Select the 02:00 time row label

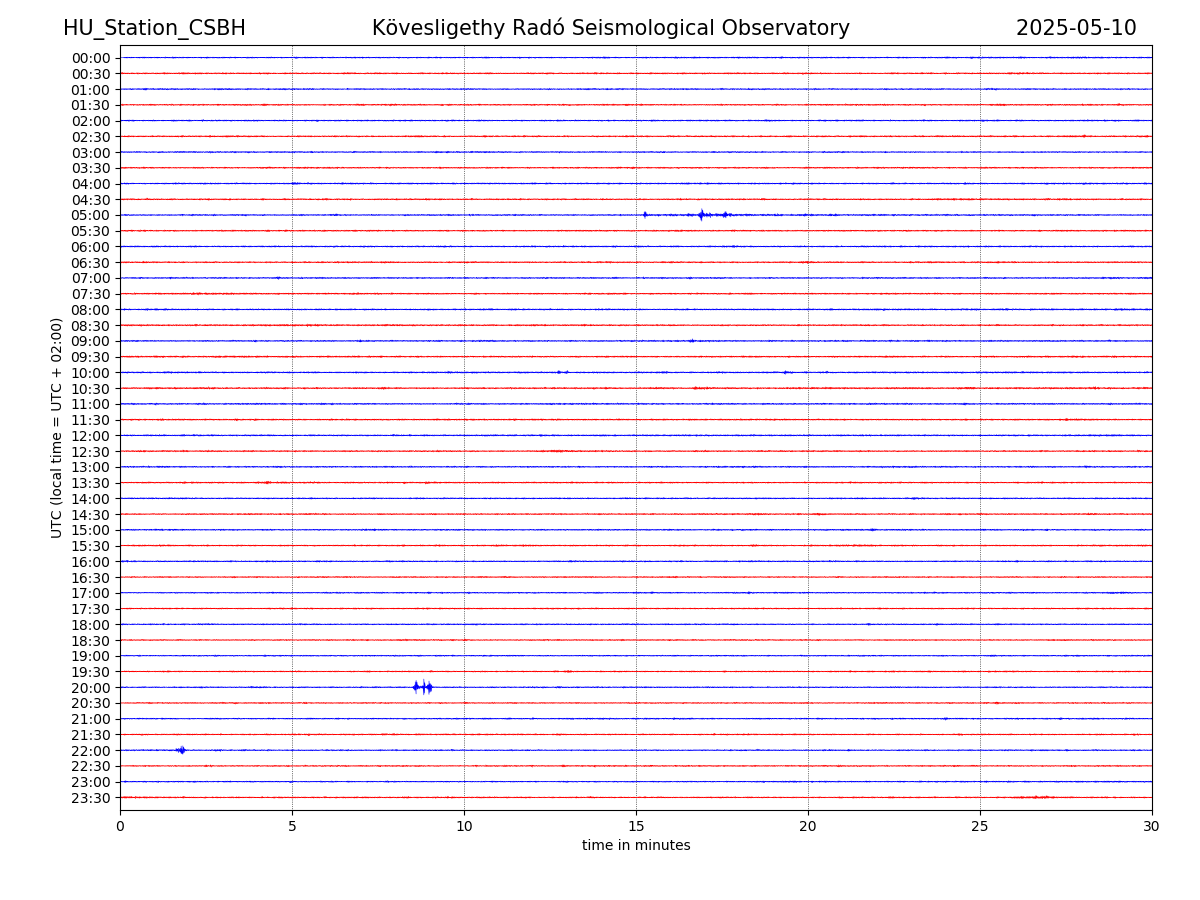click(x=91, y=121)
